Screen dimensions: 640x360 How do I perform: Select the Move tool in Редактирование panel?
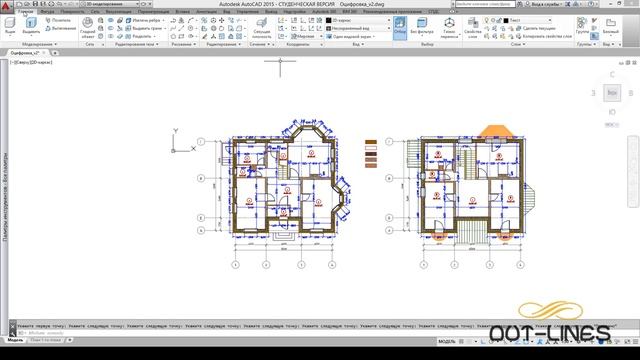click(222, 20)
